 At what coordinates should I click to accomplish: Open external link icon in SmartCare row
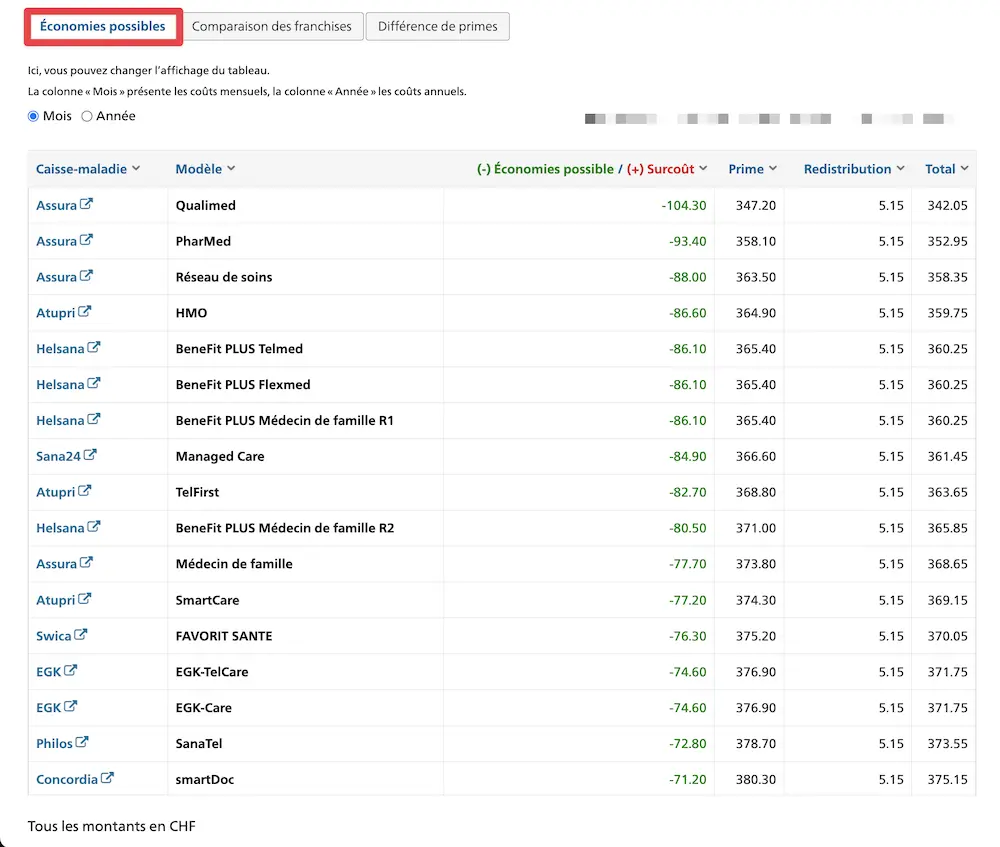(x=84, y=598)
